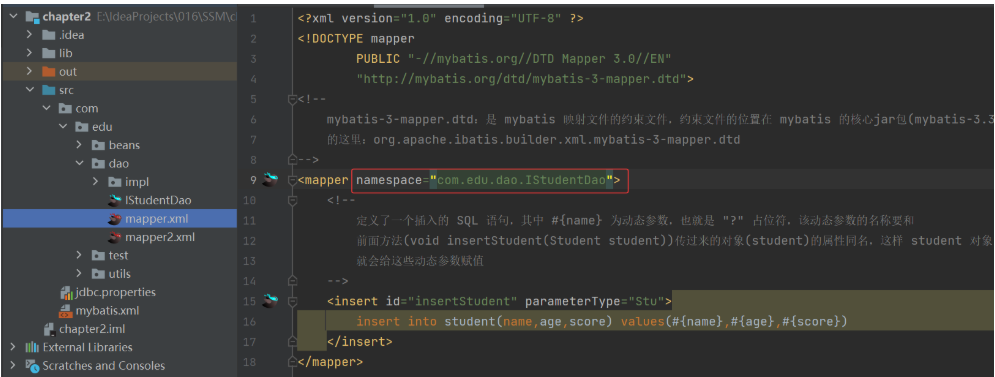The height and width of the screenshot is (377, 995).
Task: Click the Scratches and Consoles icon
Action: (32, 366)
